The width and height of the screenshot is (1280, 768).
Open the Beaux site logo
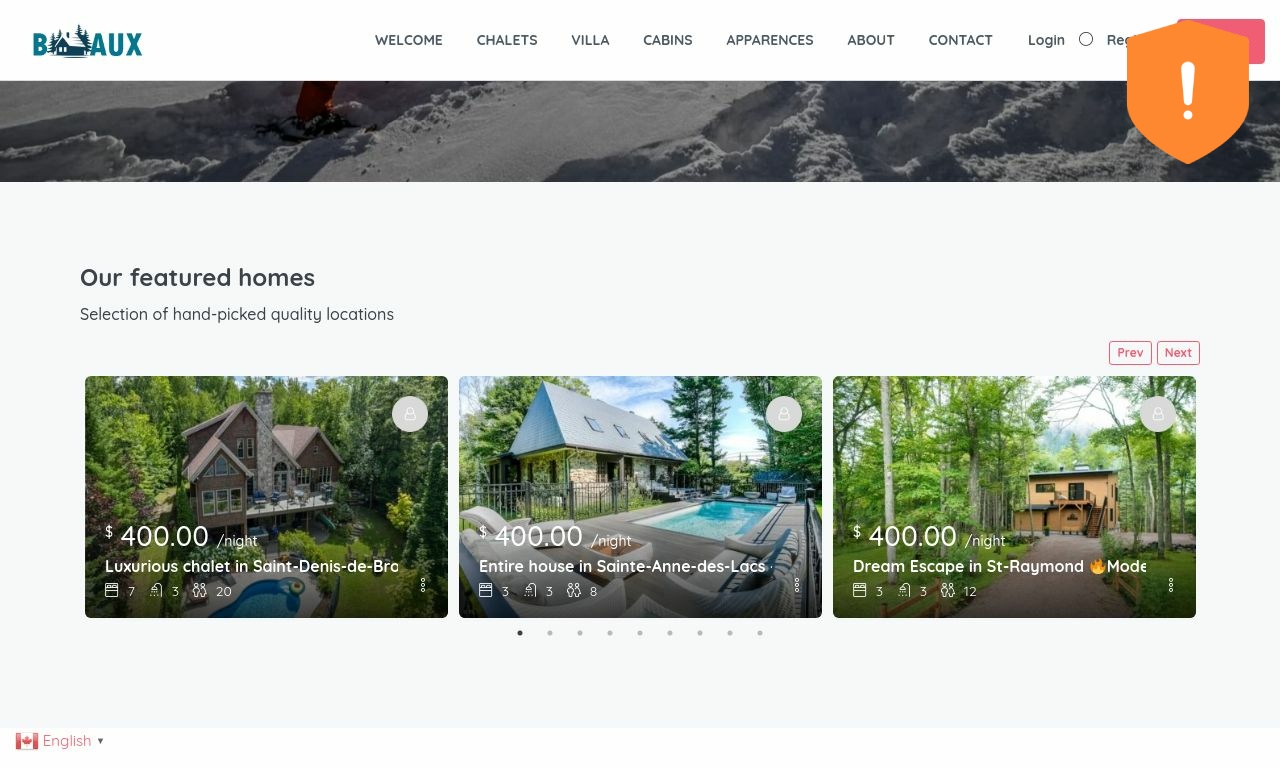click(88, 42)
